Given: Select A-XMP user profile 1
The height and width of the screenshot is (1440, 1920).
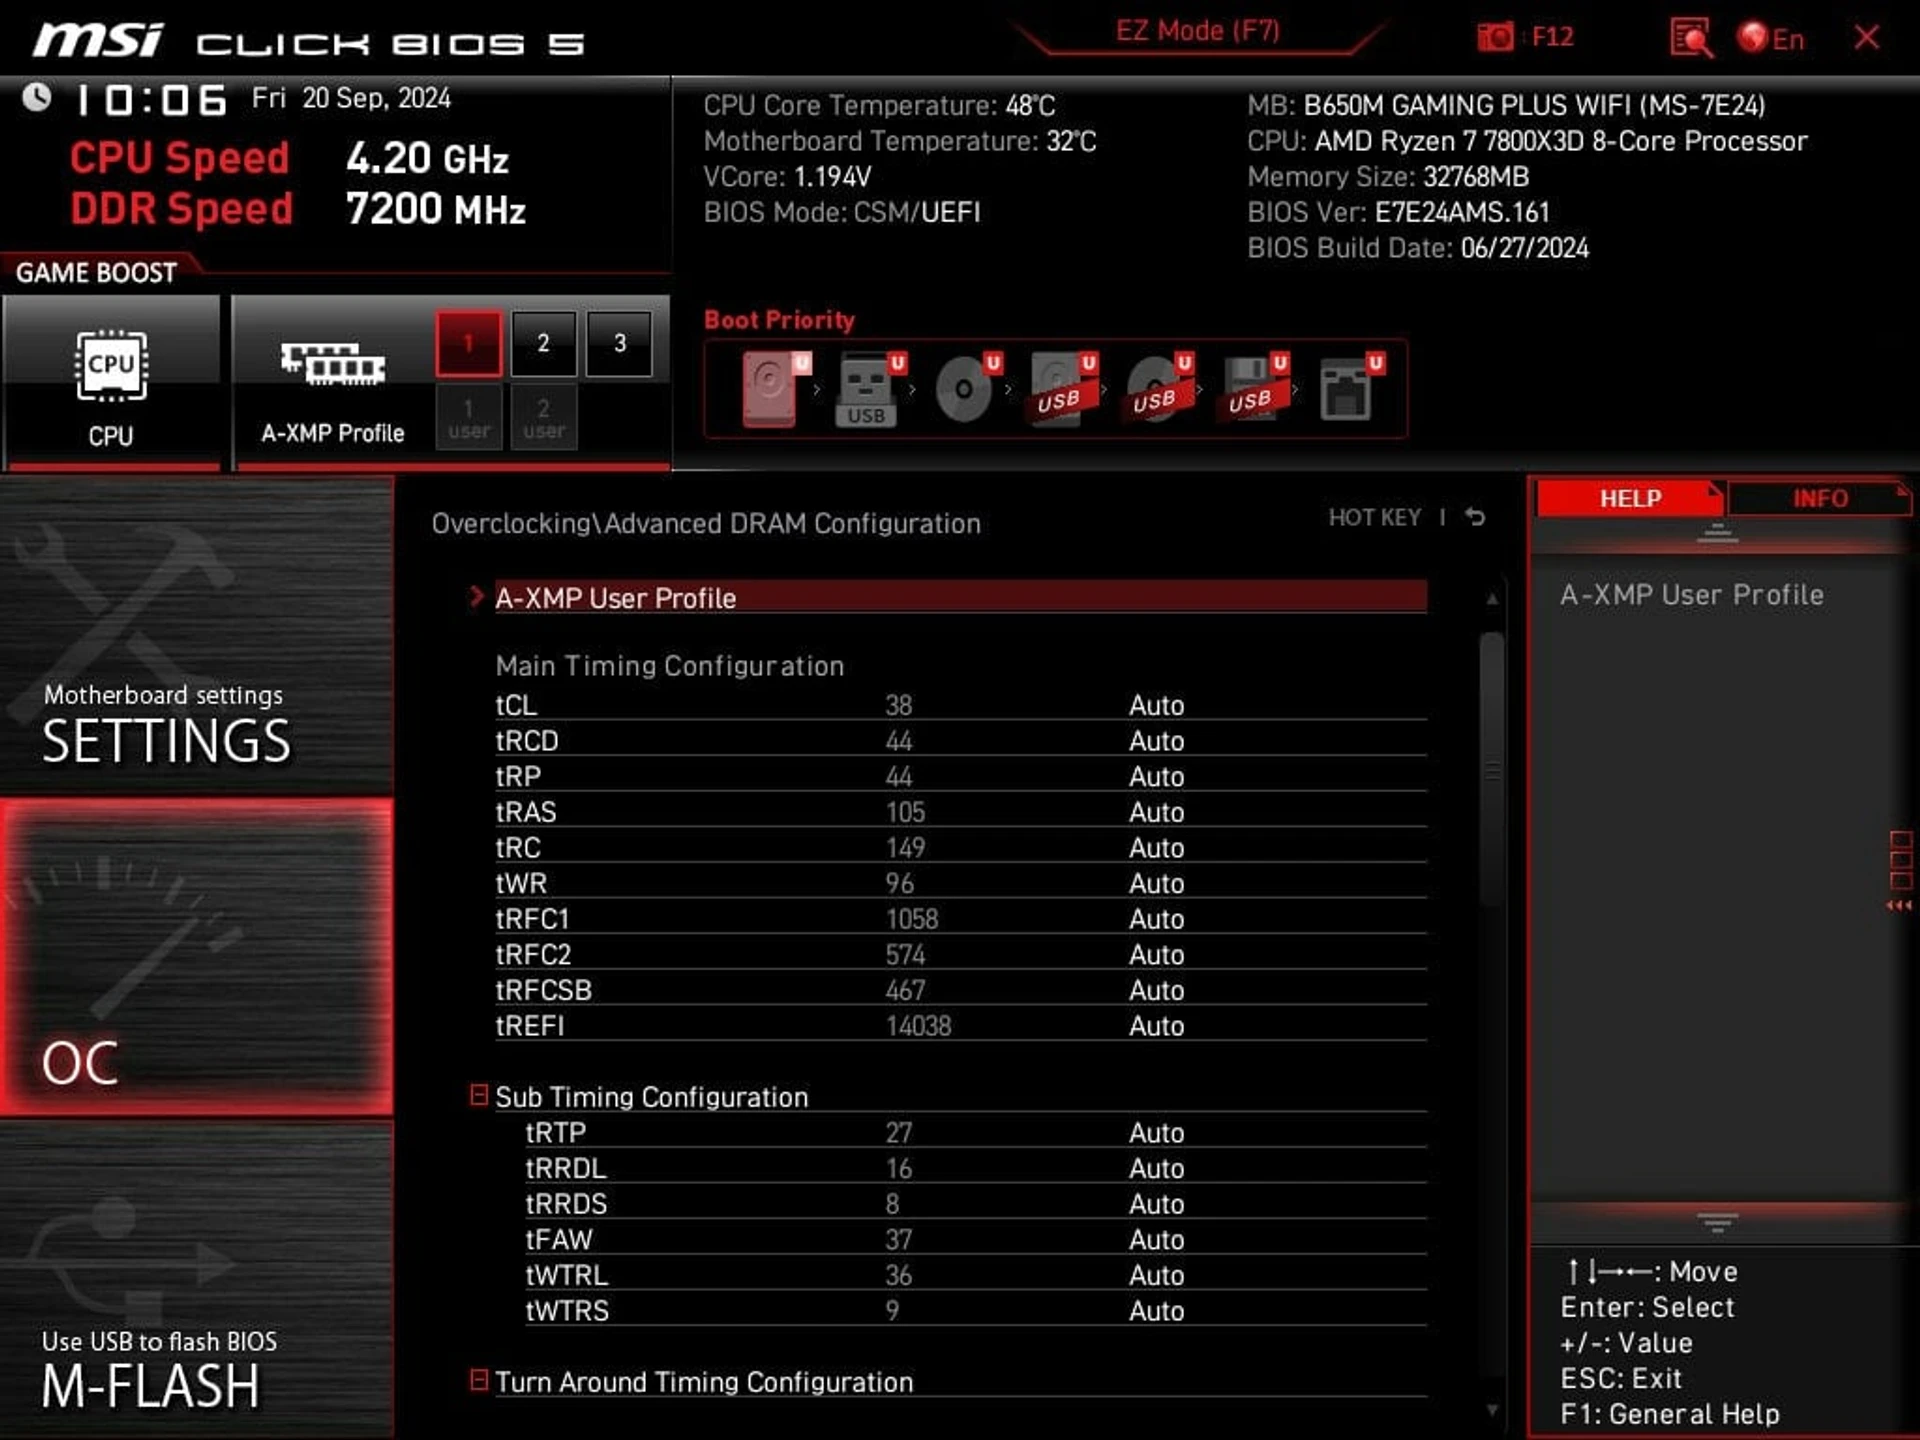Looking at the screenshot, I should click(x=468, y=418).
